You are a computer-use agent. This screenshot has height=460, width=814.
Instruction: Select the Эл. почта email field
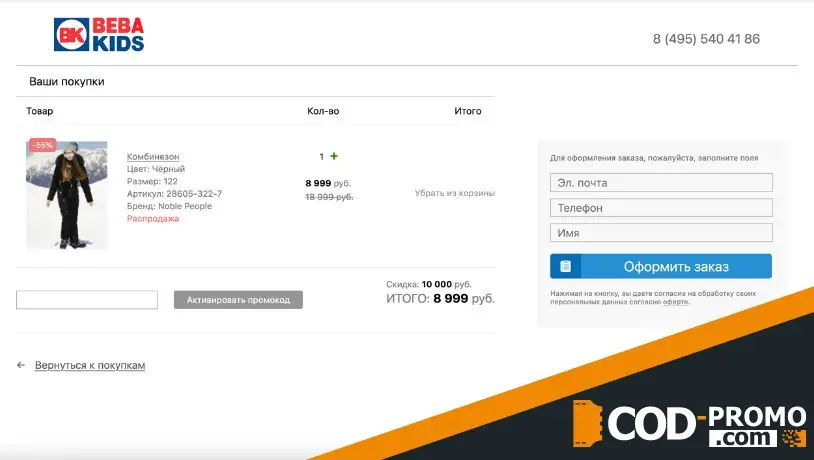click(x=661, y=183)
